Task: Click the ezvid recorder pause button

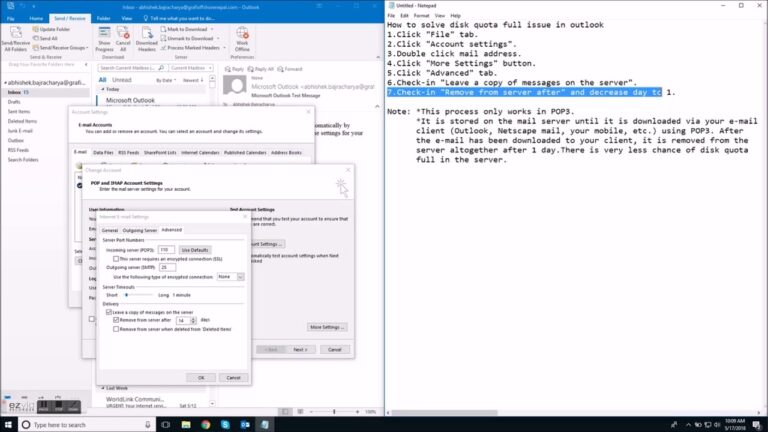Action: point(43,407)
